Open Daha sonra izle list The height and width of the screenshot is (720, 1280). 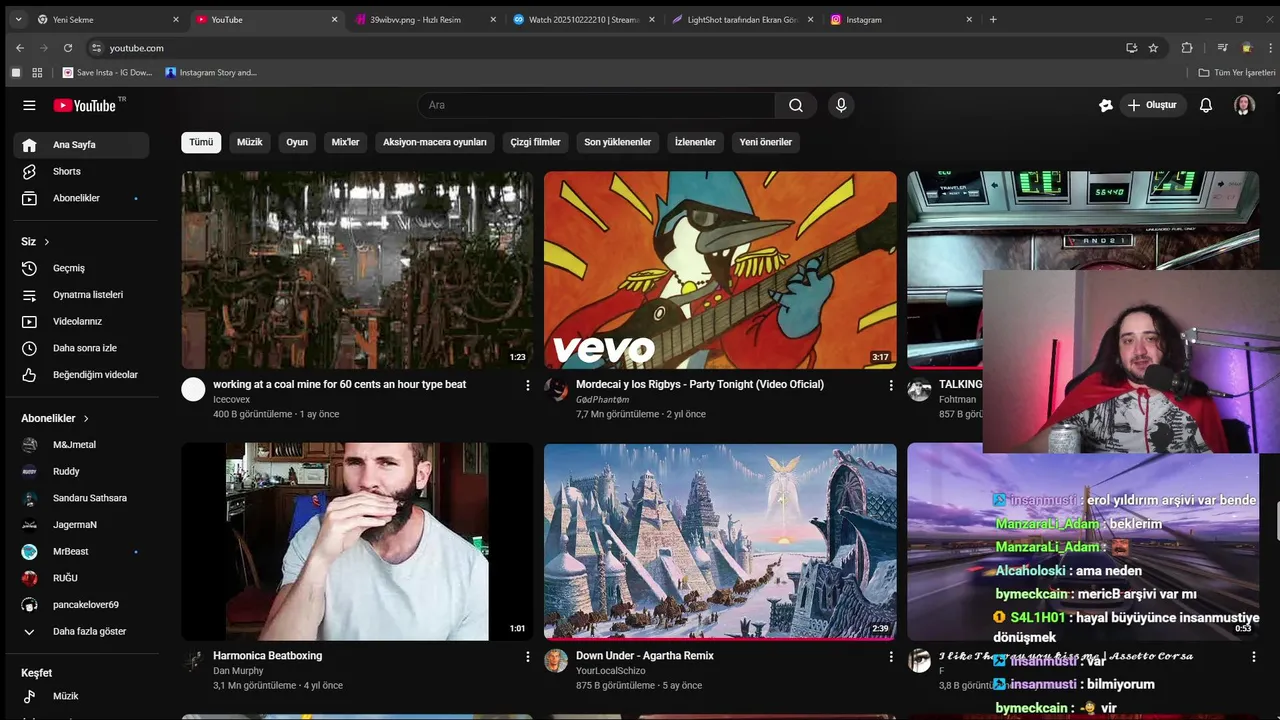click(81, 348)
